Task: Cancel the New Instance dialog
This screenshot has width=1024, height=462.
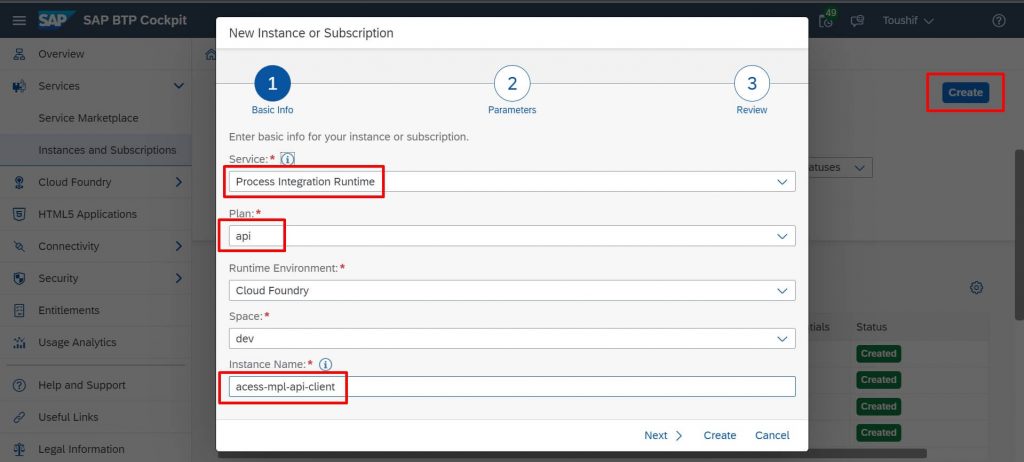Action: [772, 435]
